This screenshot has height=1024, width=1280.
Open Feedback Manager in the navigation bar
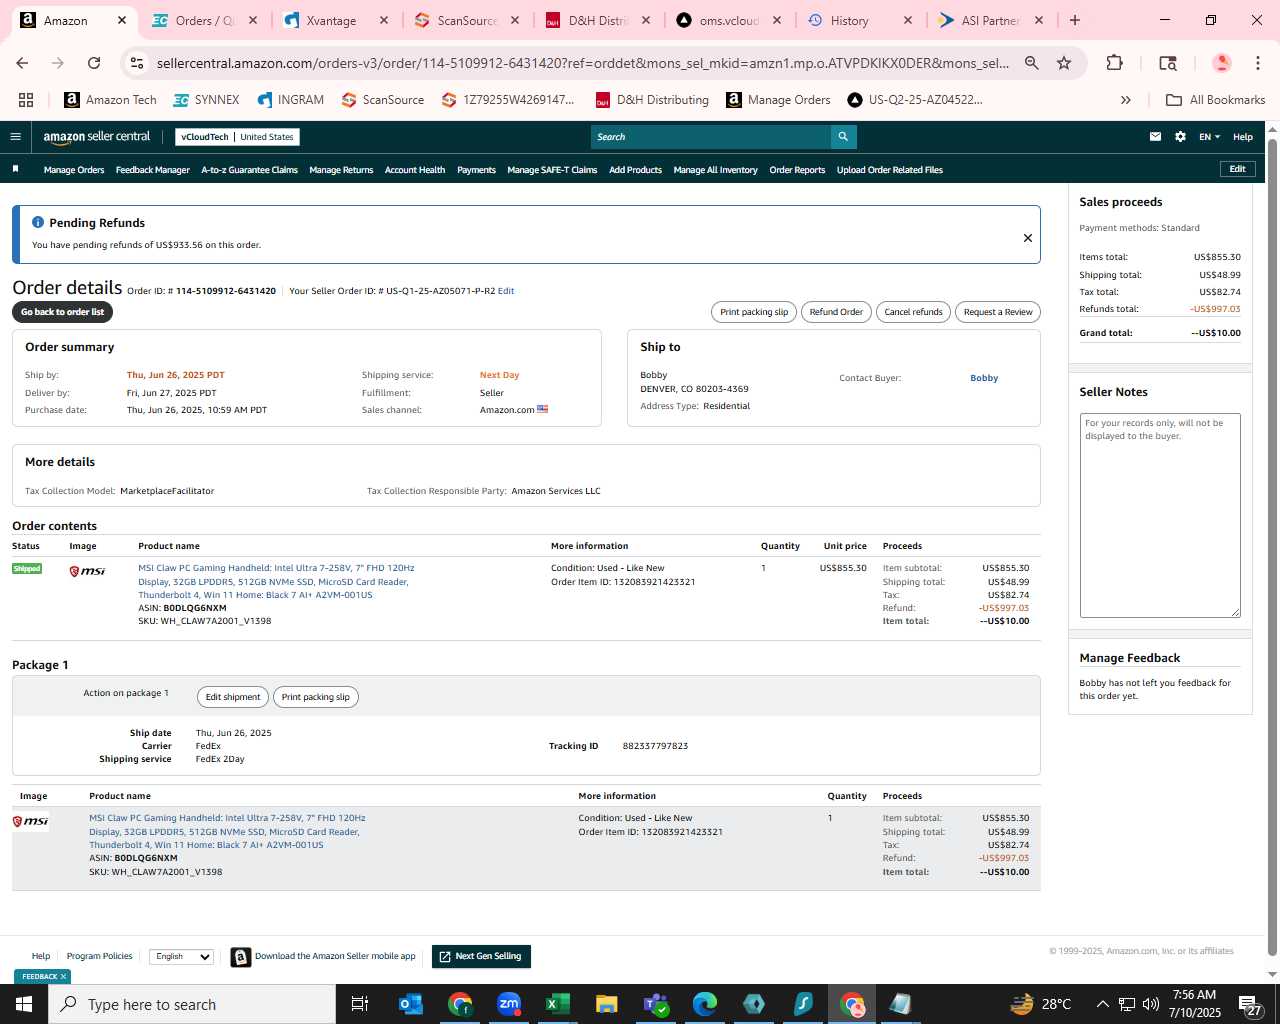pyautogui.click(x=153, y=170)
